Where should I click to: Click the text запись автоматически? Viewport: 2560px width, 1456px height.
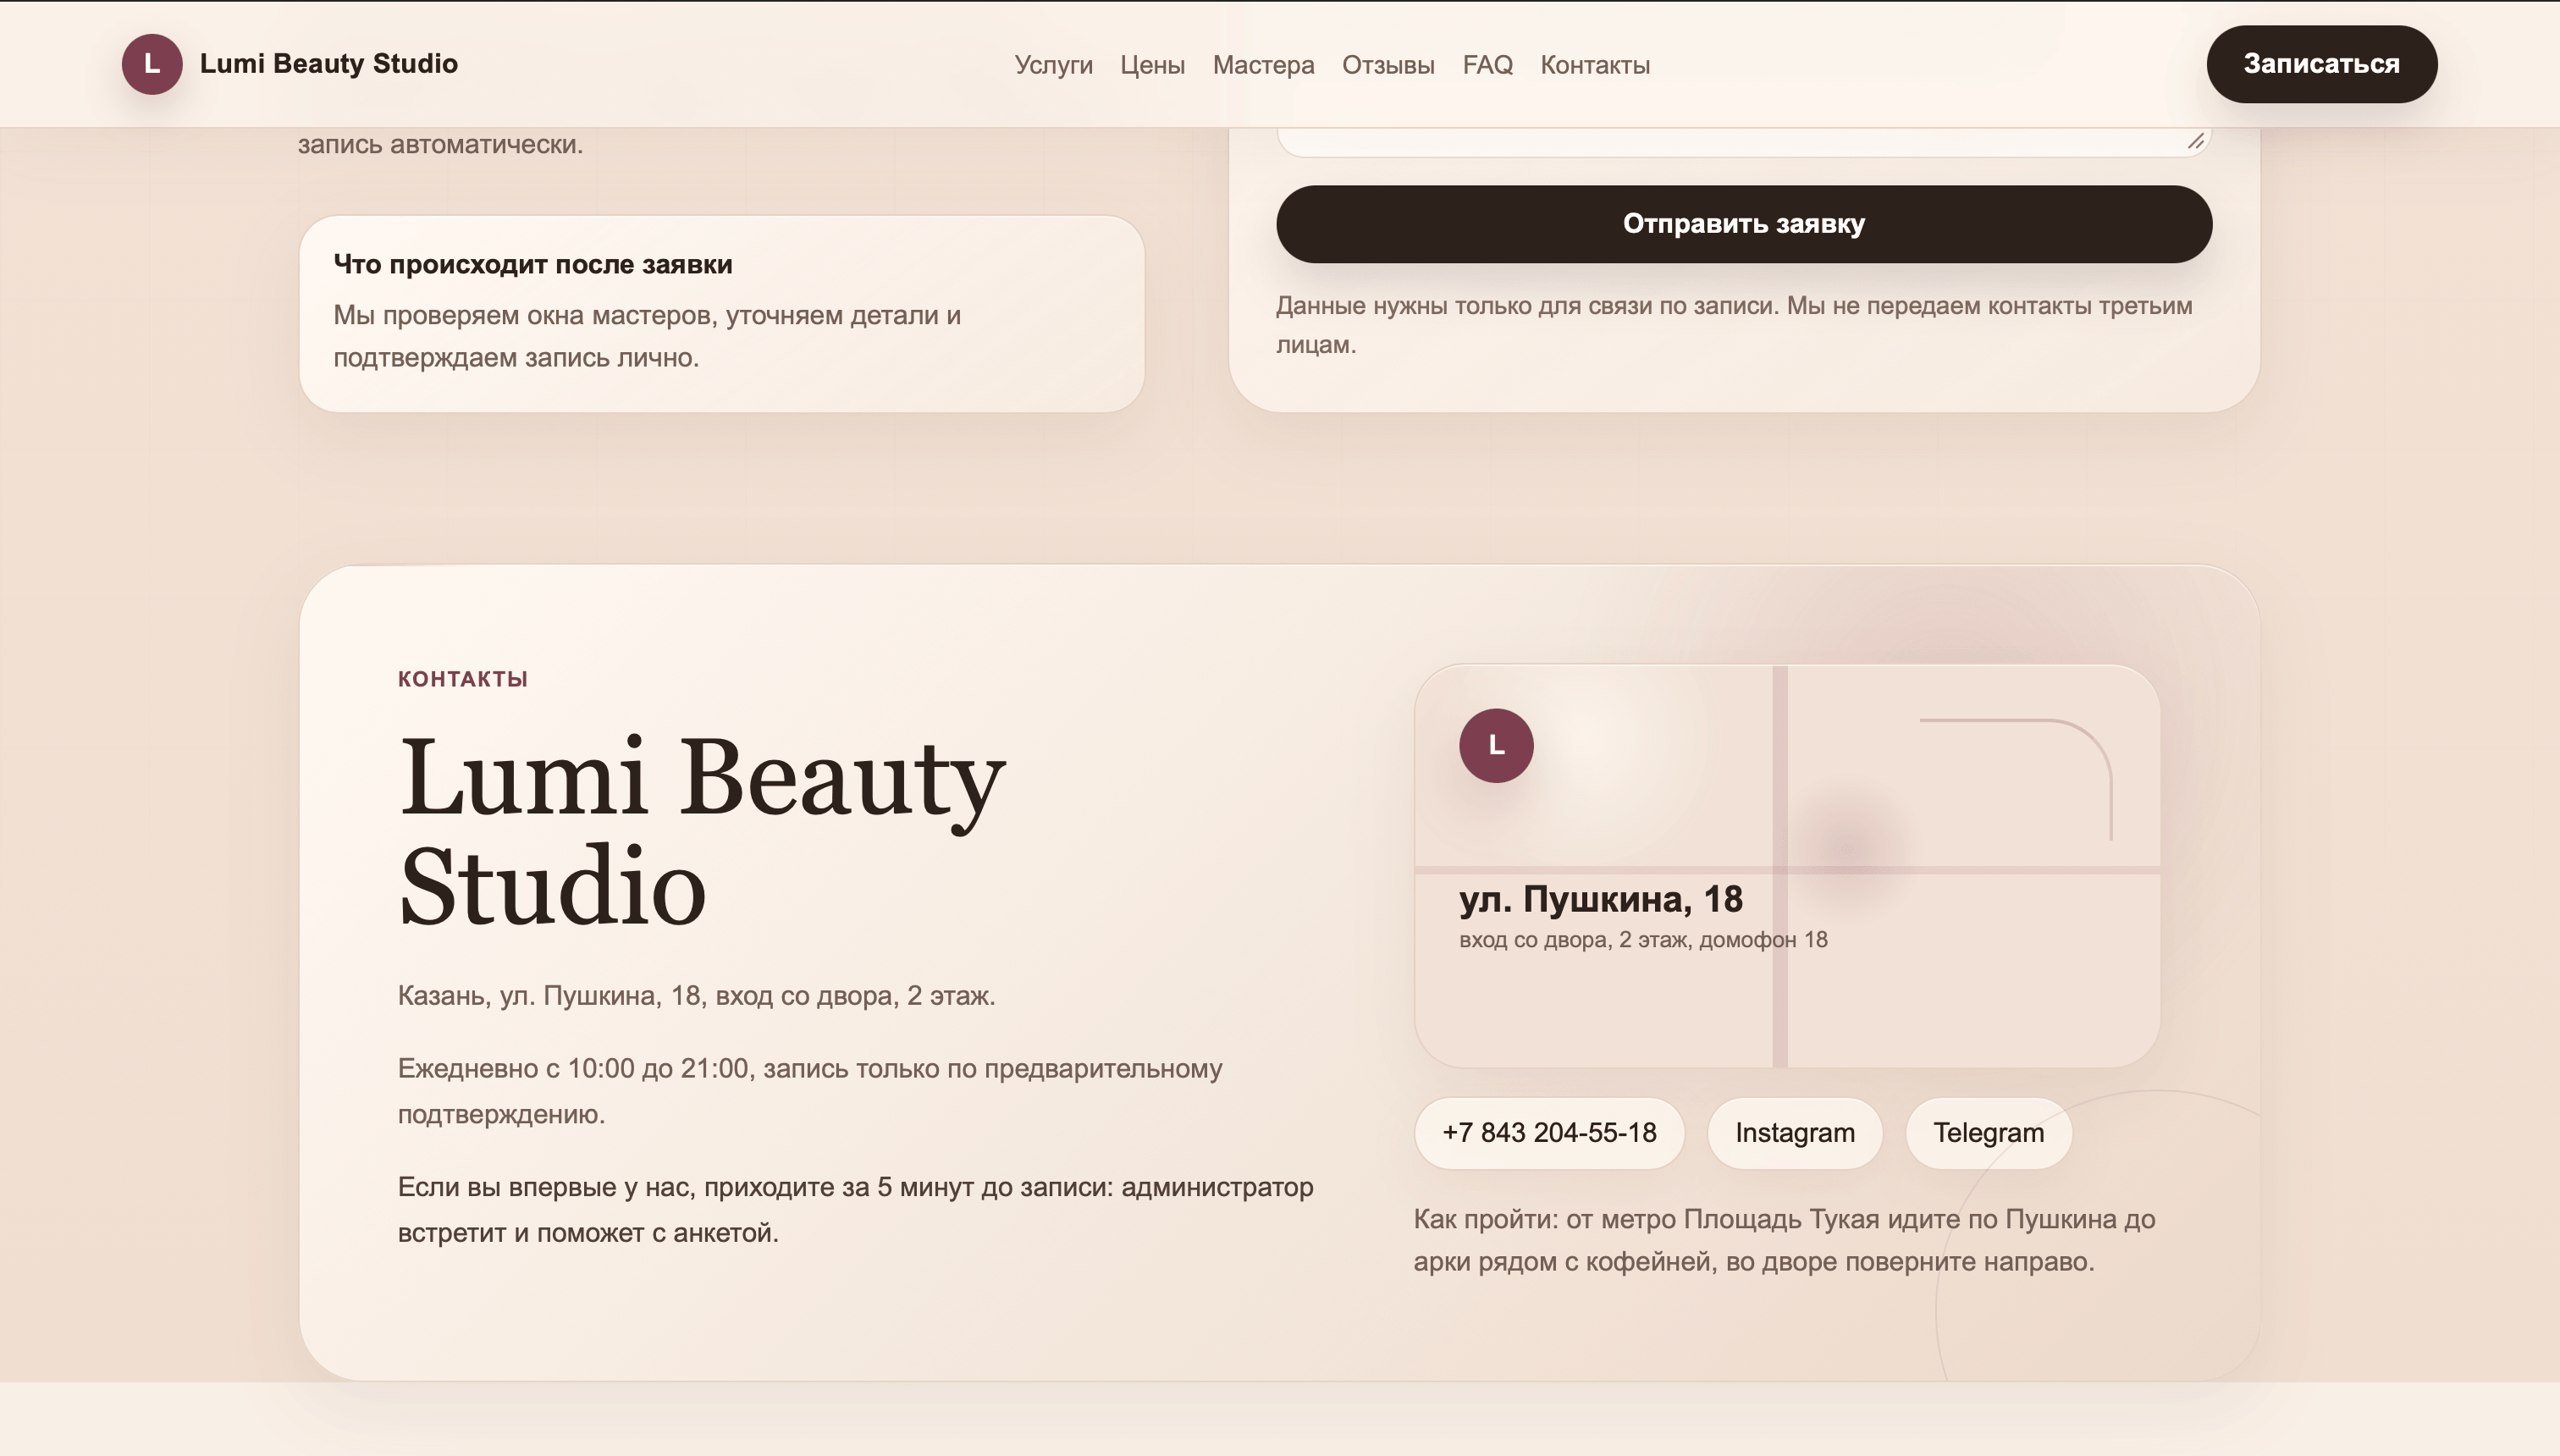tap(440, 145)
